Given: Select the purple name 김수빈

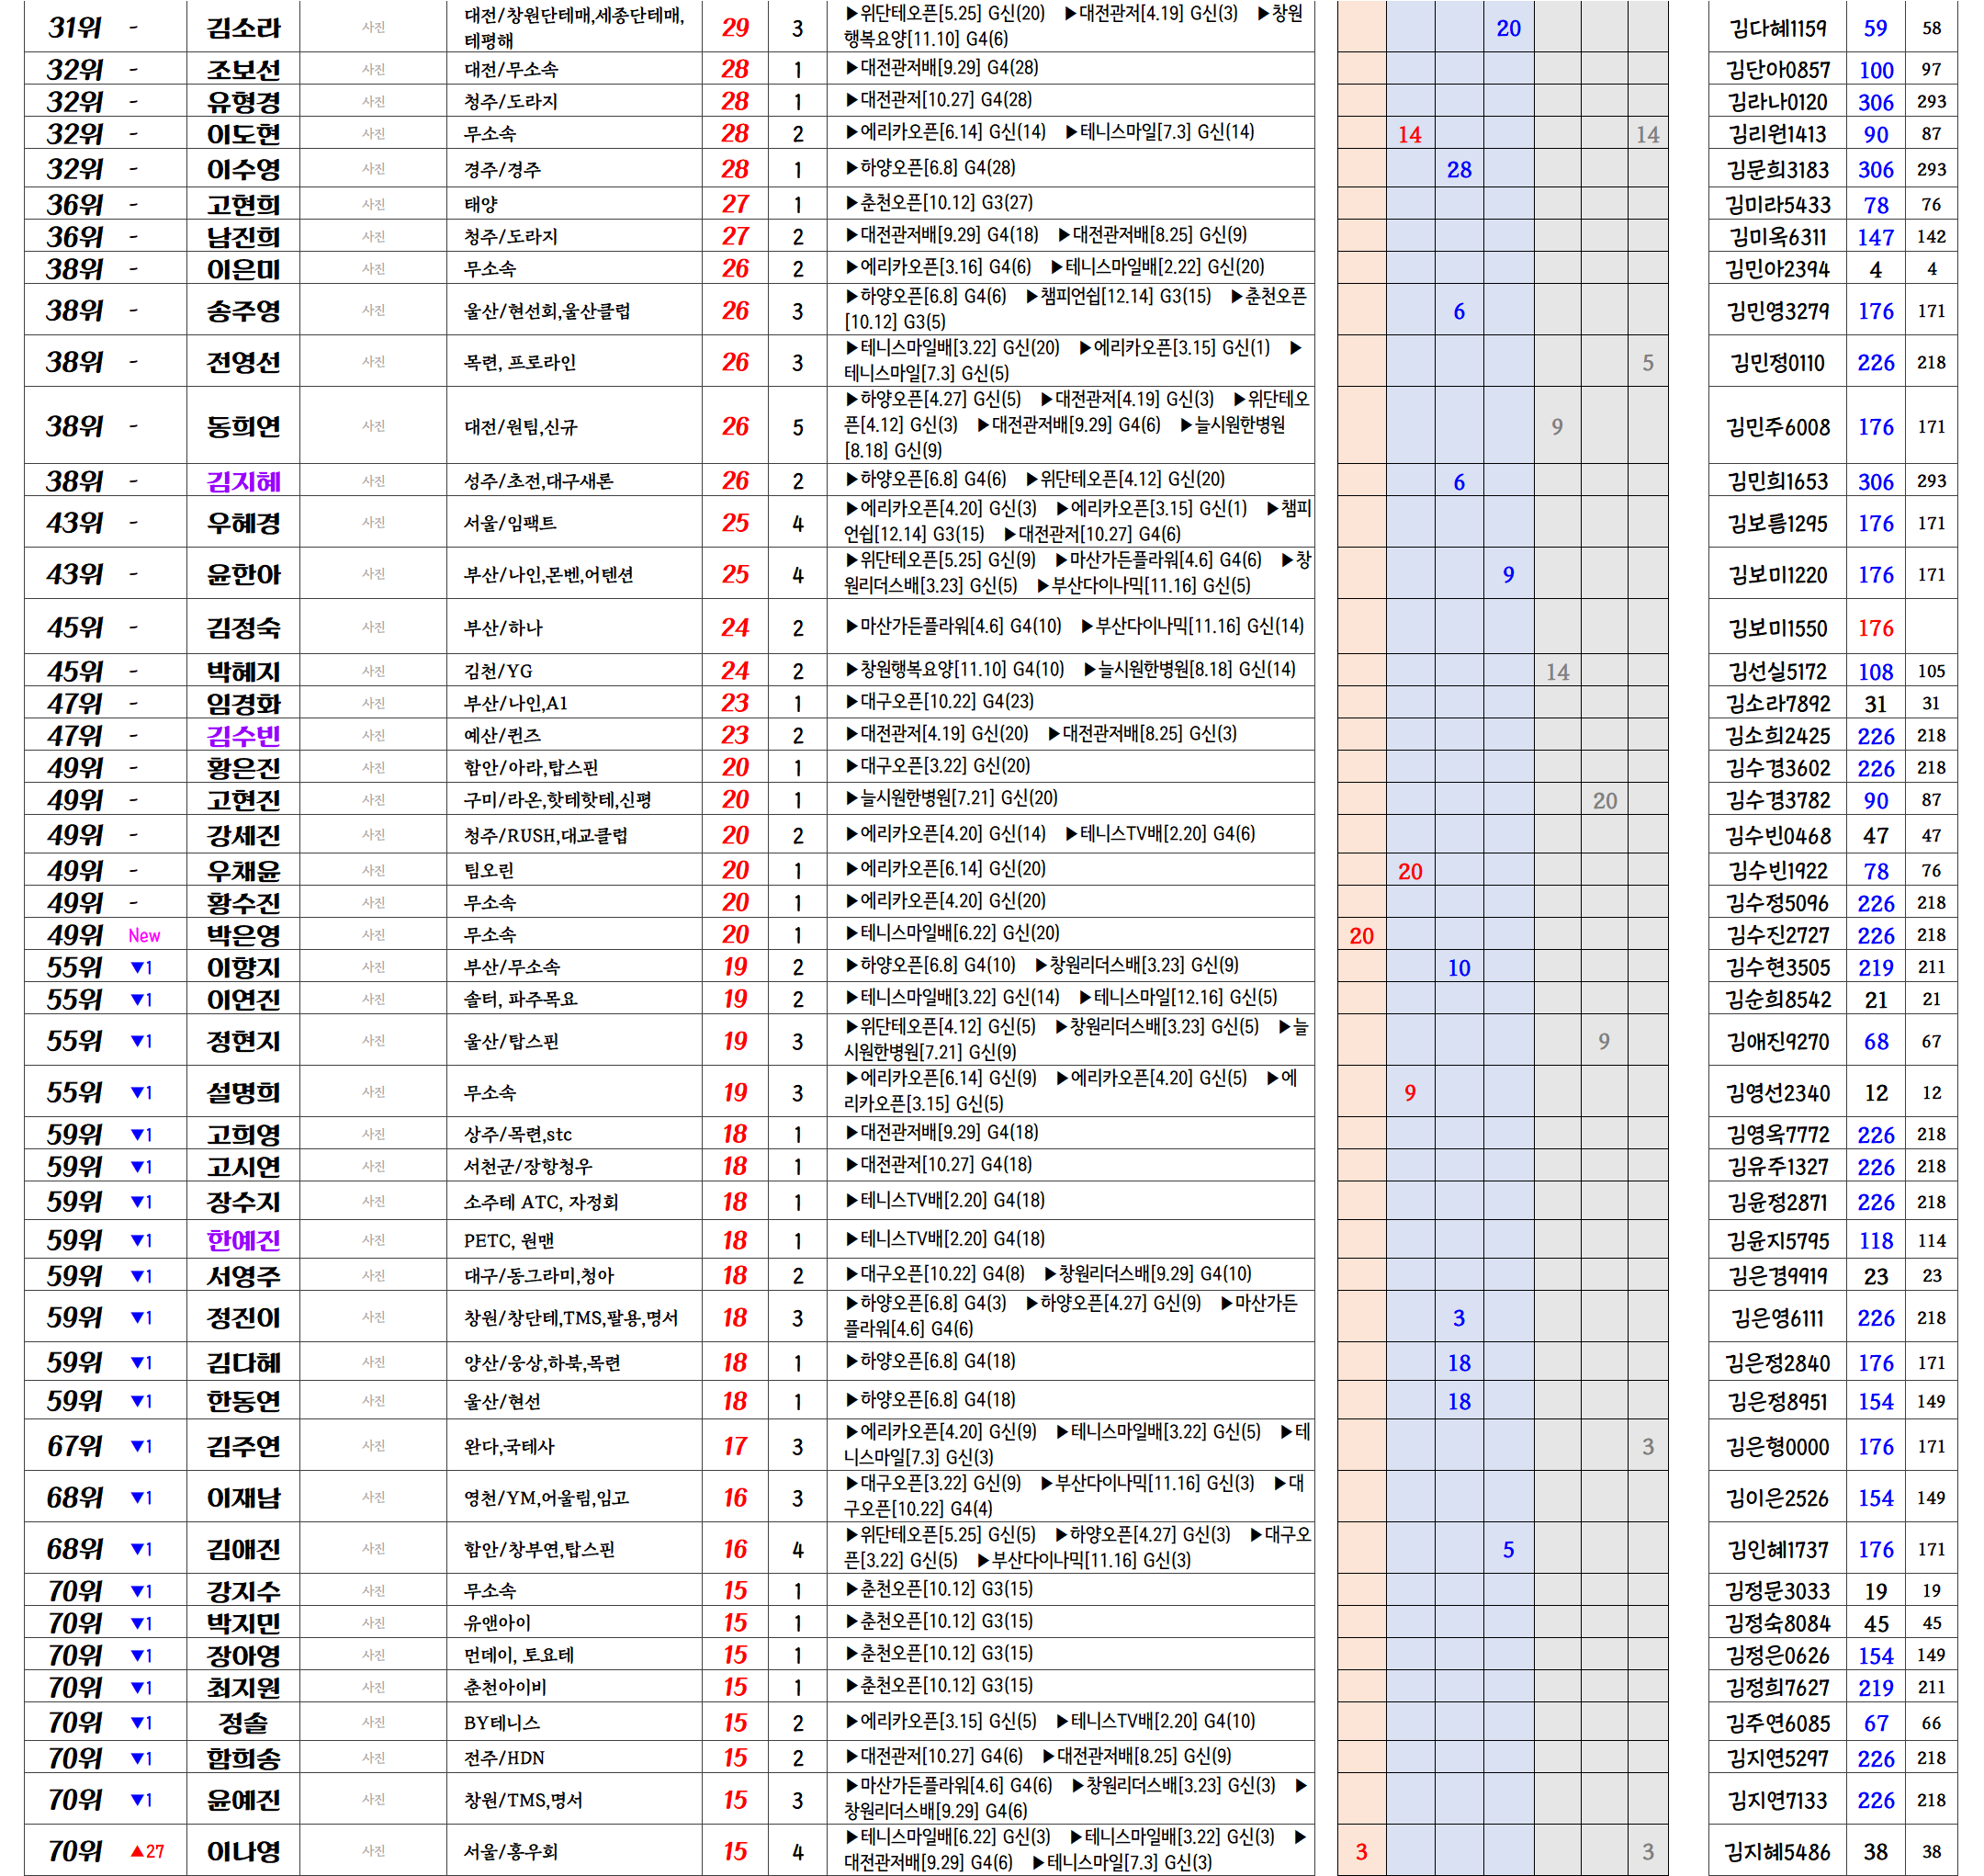Looking at the screenshot, I should [243, 736].
